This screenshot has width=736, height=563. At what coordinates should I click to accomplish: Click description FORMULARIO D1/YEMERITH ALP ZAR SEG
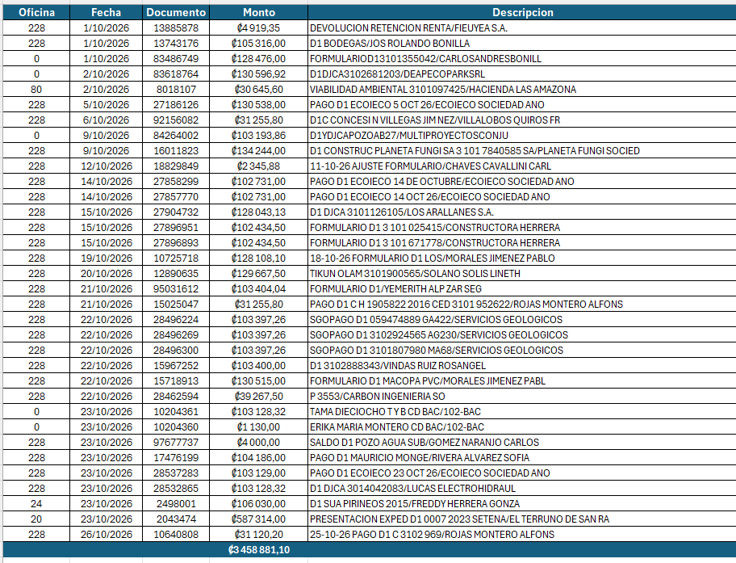(x=396, y=289)
